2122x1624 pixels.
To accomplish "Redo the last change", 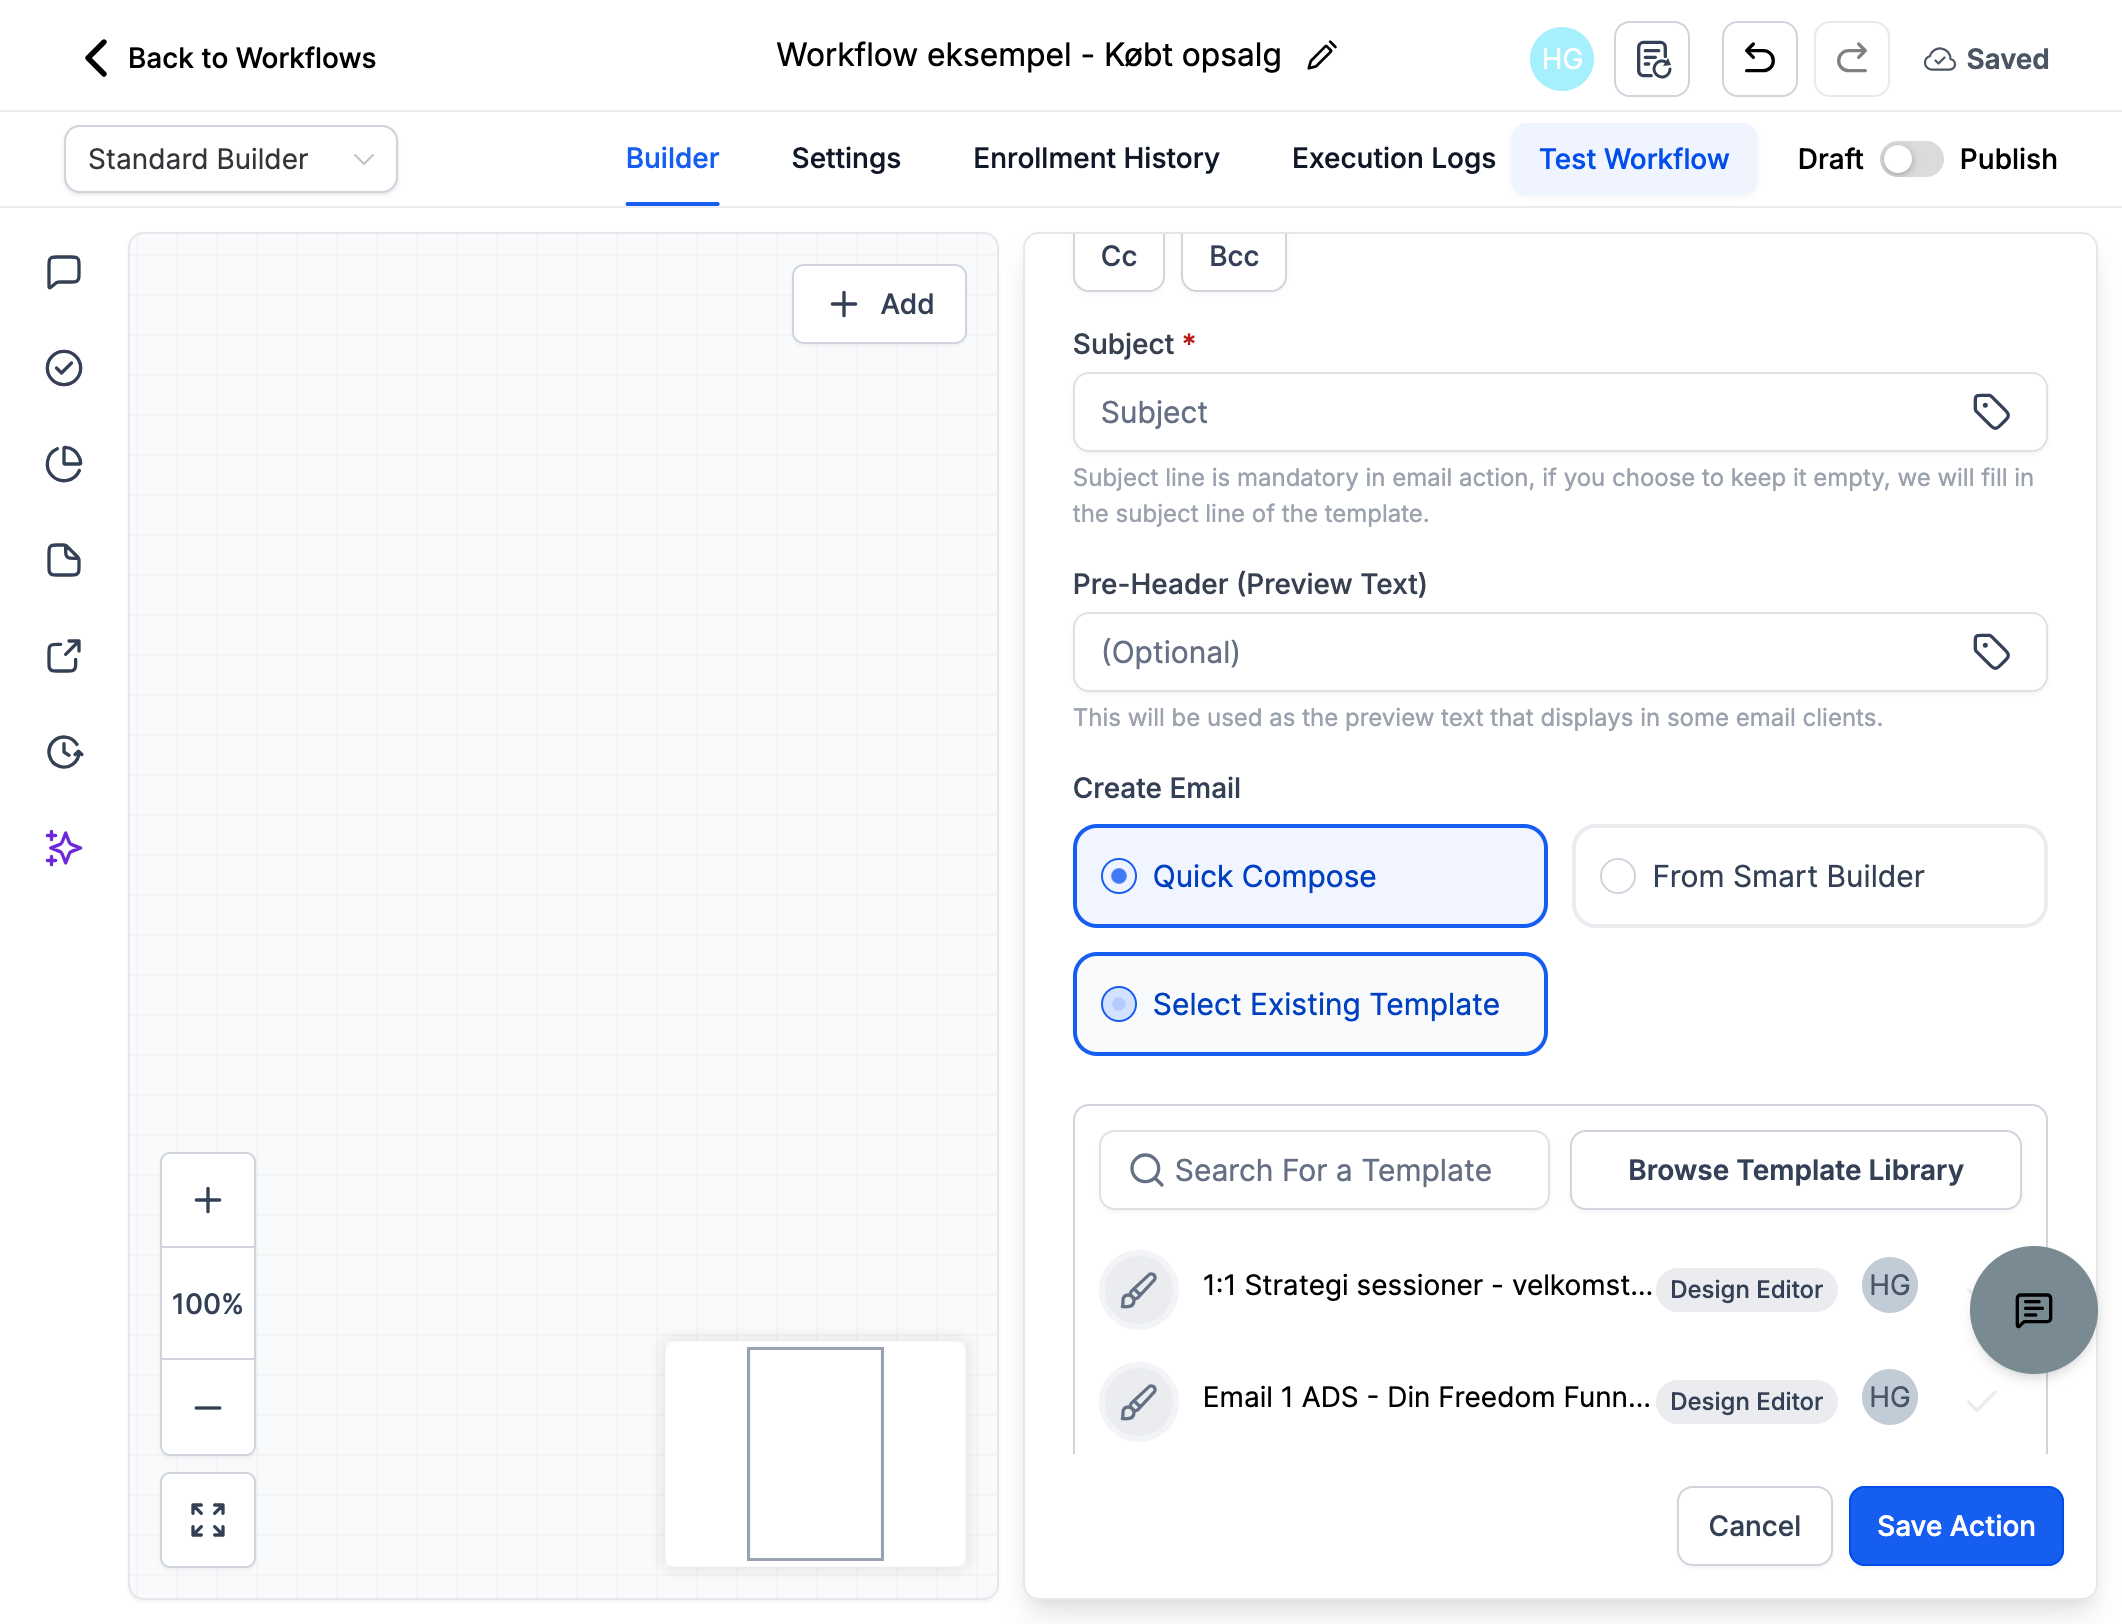I will tap(1852, 59).
